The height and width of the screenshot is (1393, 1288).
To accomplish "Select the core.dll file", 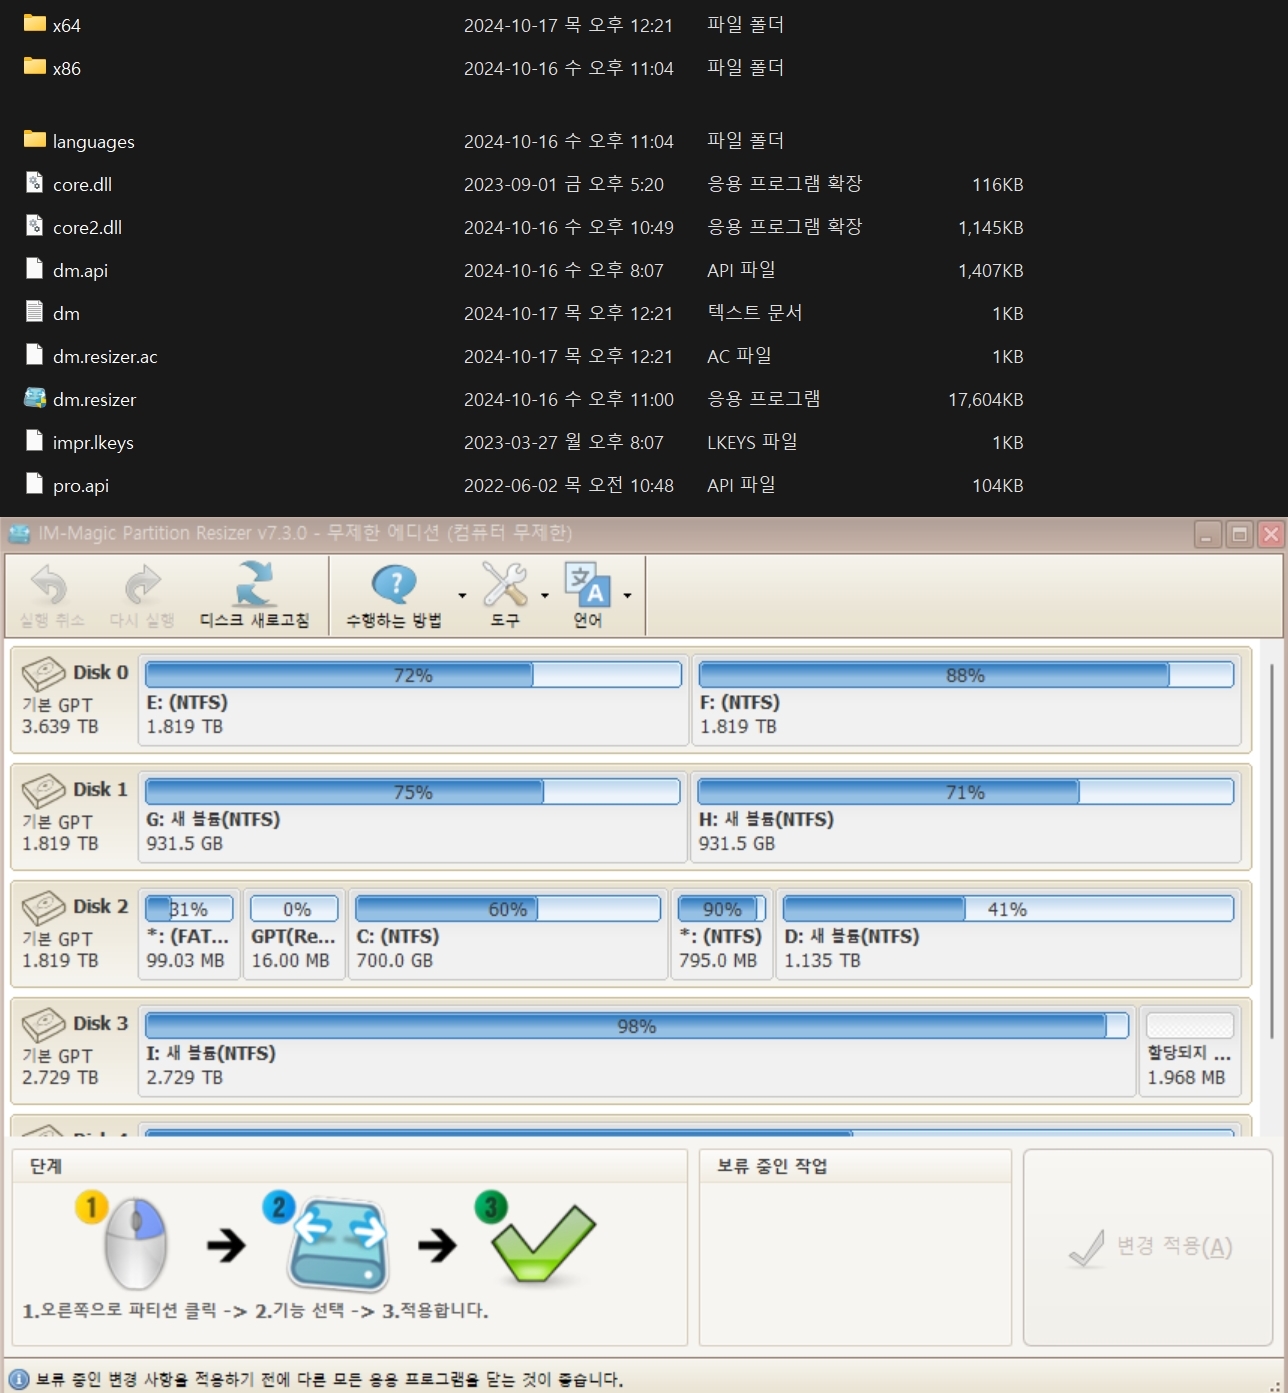I will click(x=82, y=184).
